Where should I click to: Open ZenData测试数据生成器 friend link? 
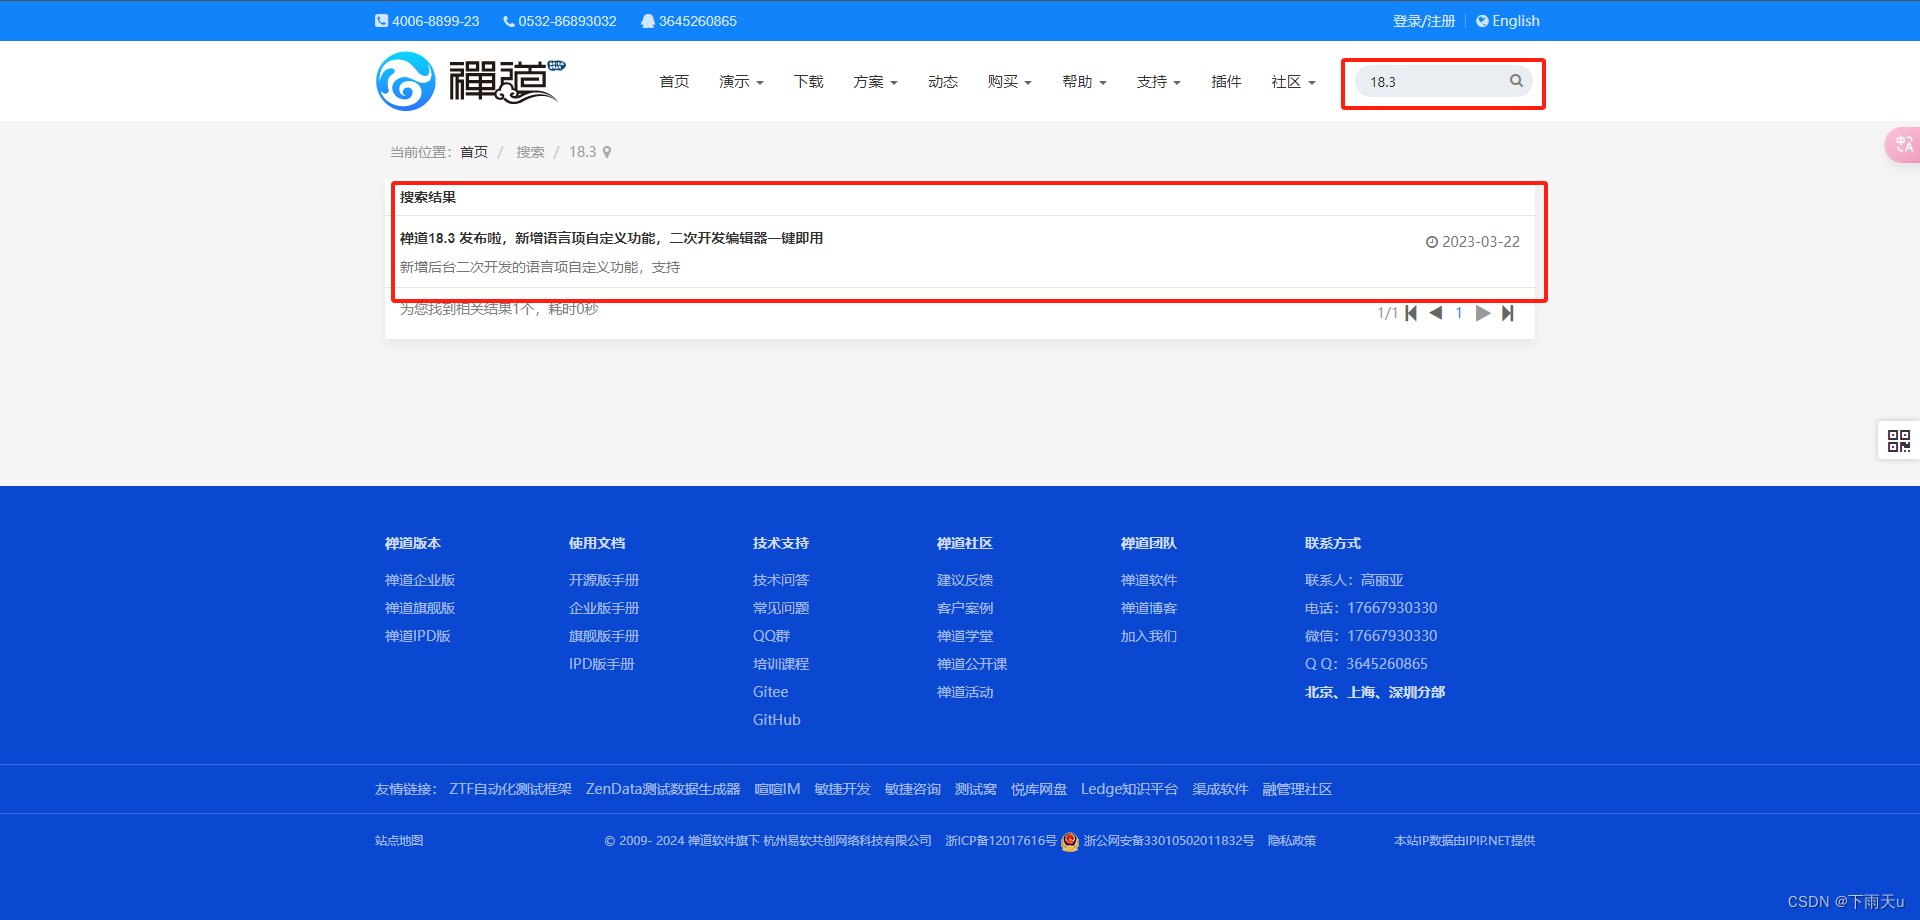(x=663, y=789)
